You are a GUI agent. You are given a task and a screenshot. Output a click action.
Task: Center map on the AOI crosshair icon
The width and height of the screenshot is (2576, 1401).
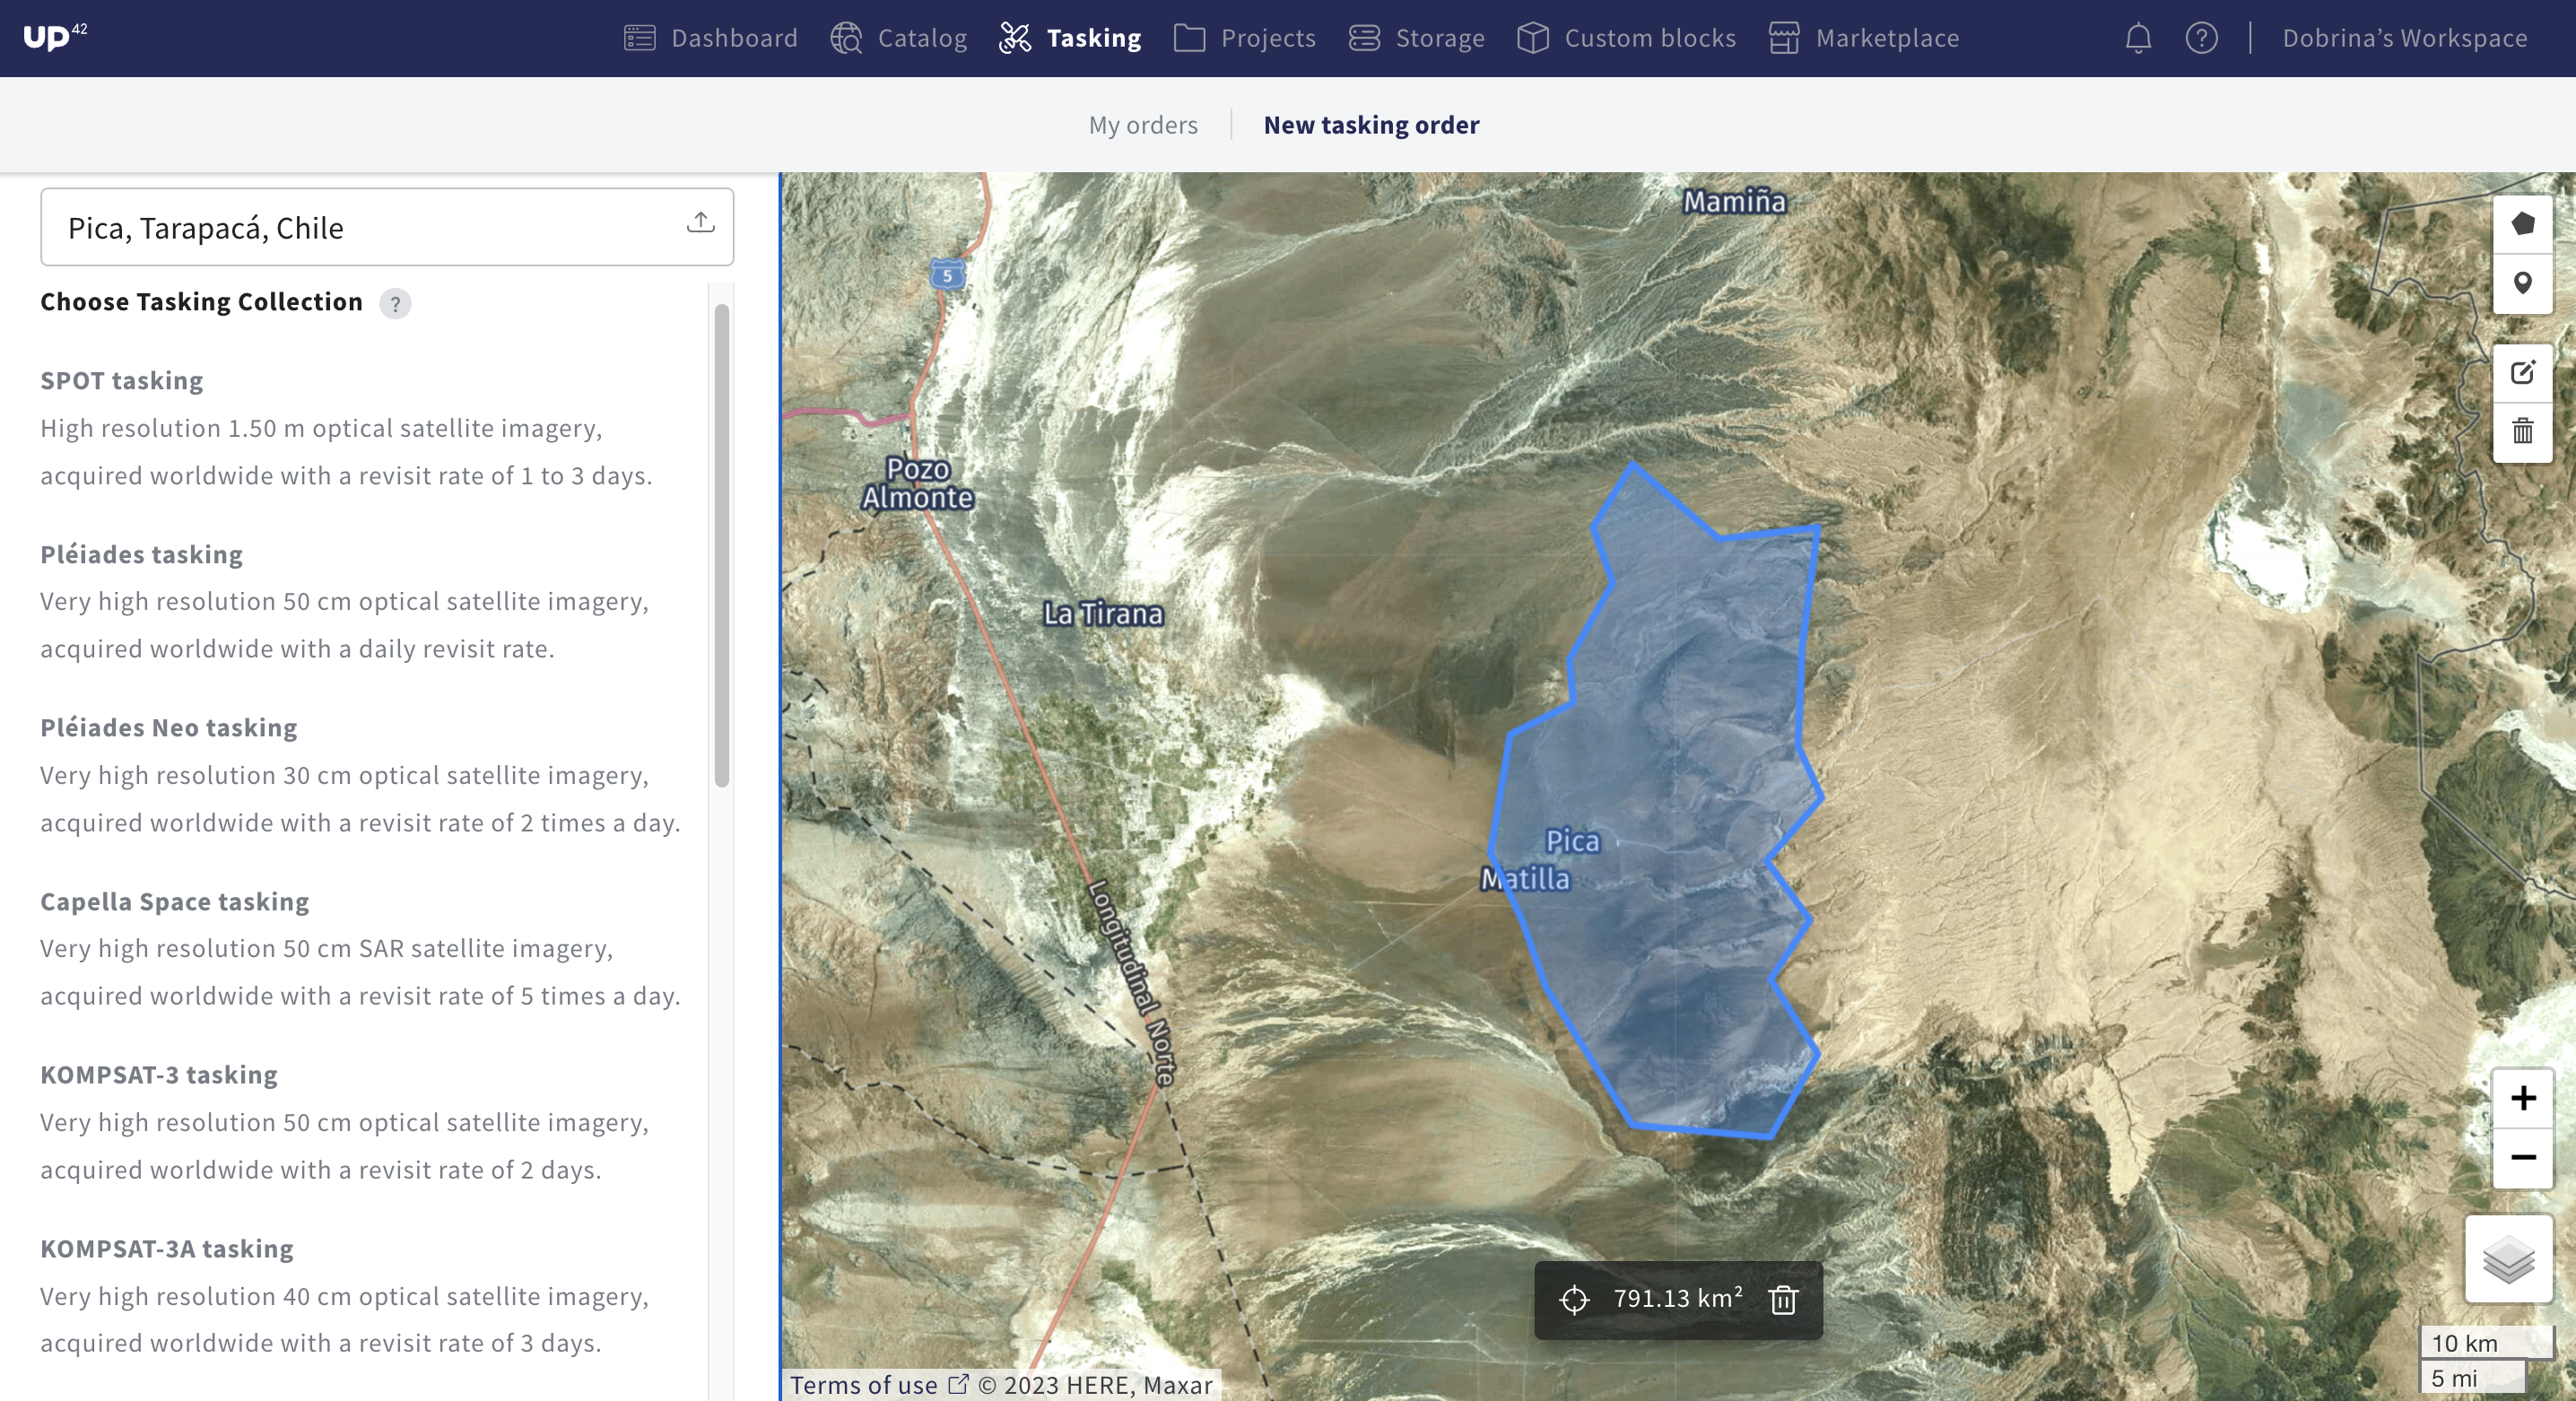pos(1574,1299)
